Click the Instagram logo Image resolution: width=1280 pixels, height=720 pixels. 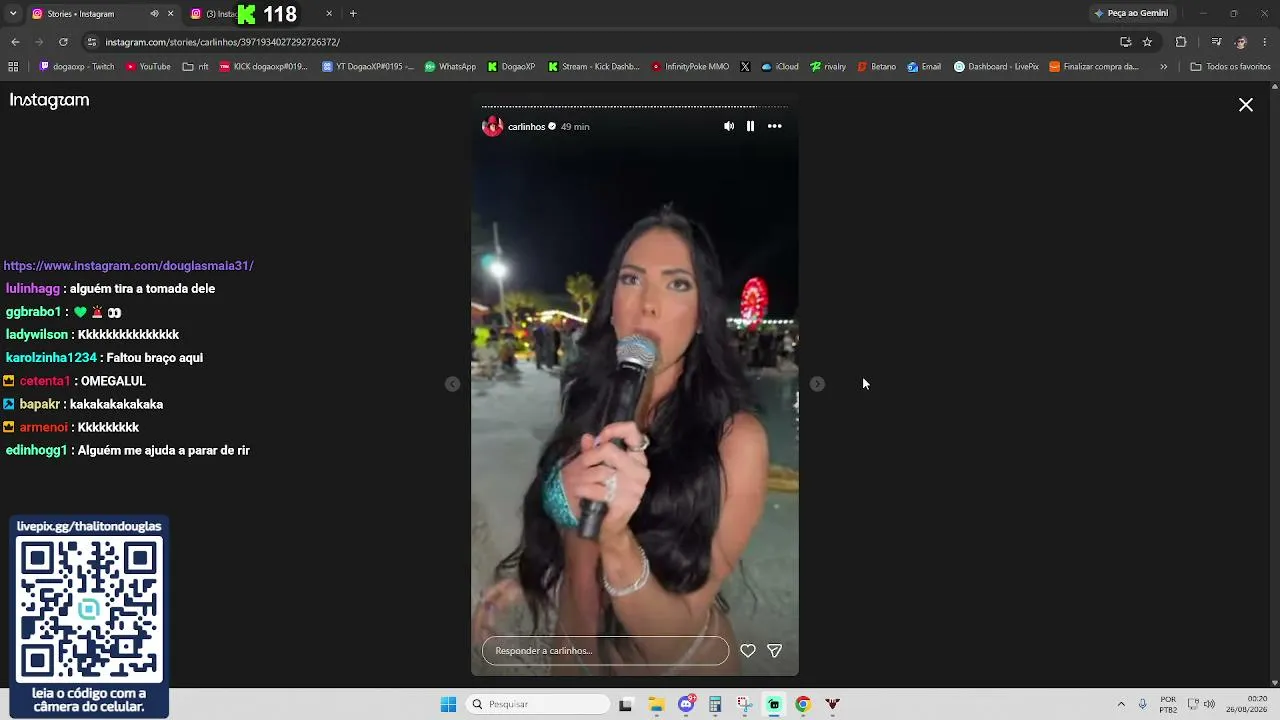coord(49,101)
